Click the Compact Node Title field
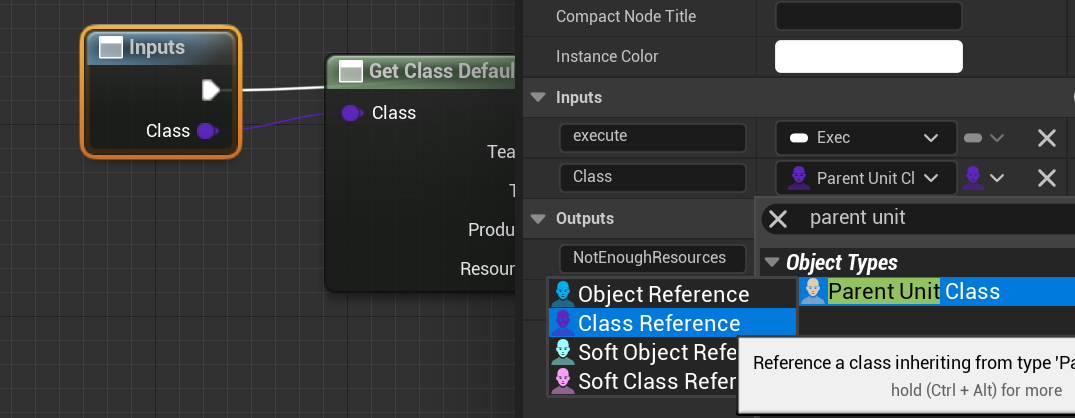 tap(868, 16)
